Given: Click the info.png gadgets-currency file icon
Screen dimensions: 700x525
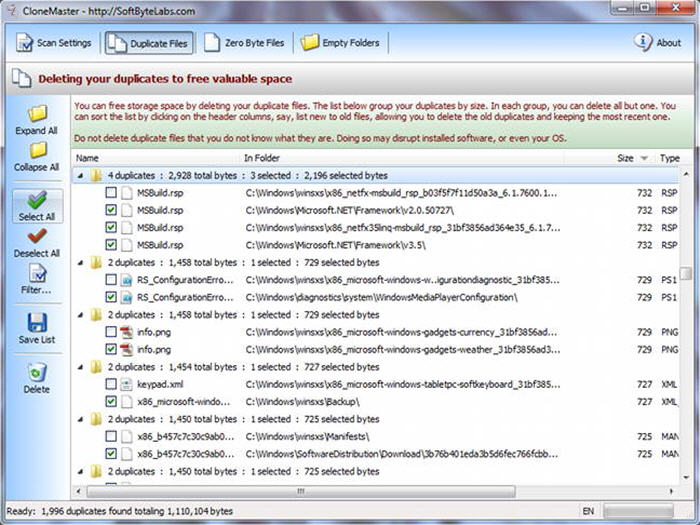Looking at the screenshot, I should tap(127, 332).
